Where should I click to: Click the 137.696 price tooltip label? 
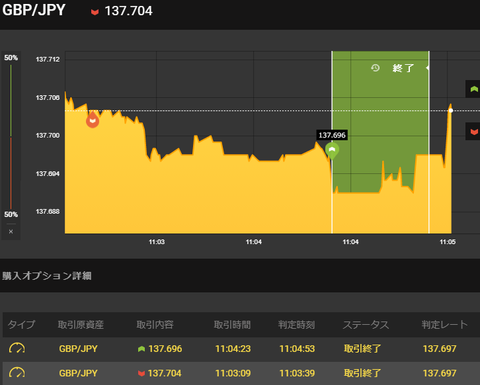point(332,135)
